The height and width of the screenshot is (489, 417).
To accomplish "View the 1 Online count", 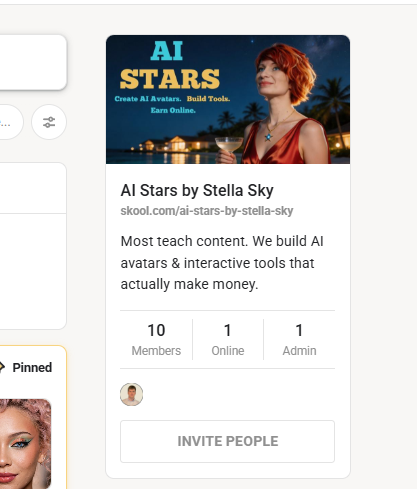I will click(228, 339).
